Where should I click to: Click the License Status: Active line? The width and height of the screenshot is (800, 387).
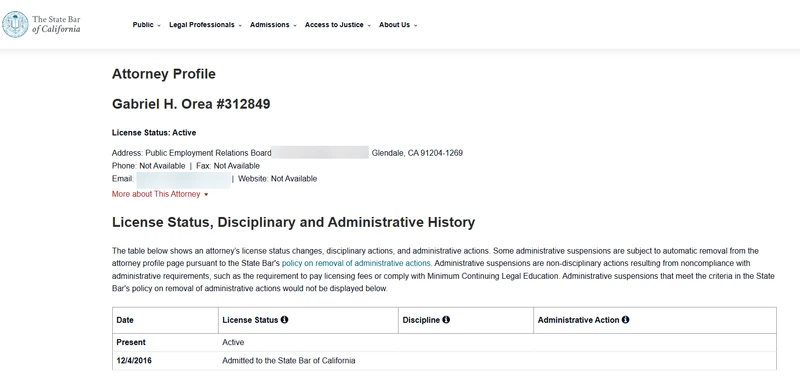(x=154, y=133)
